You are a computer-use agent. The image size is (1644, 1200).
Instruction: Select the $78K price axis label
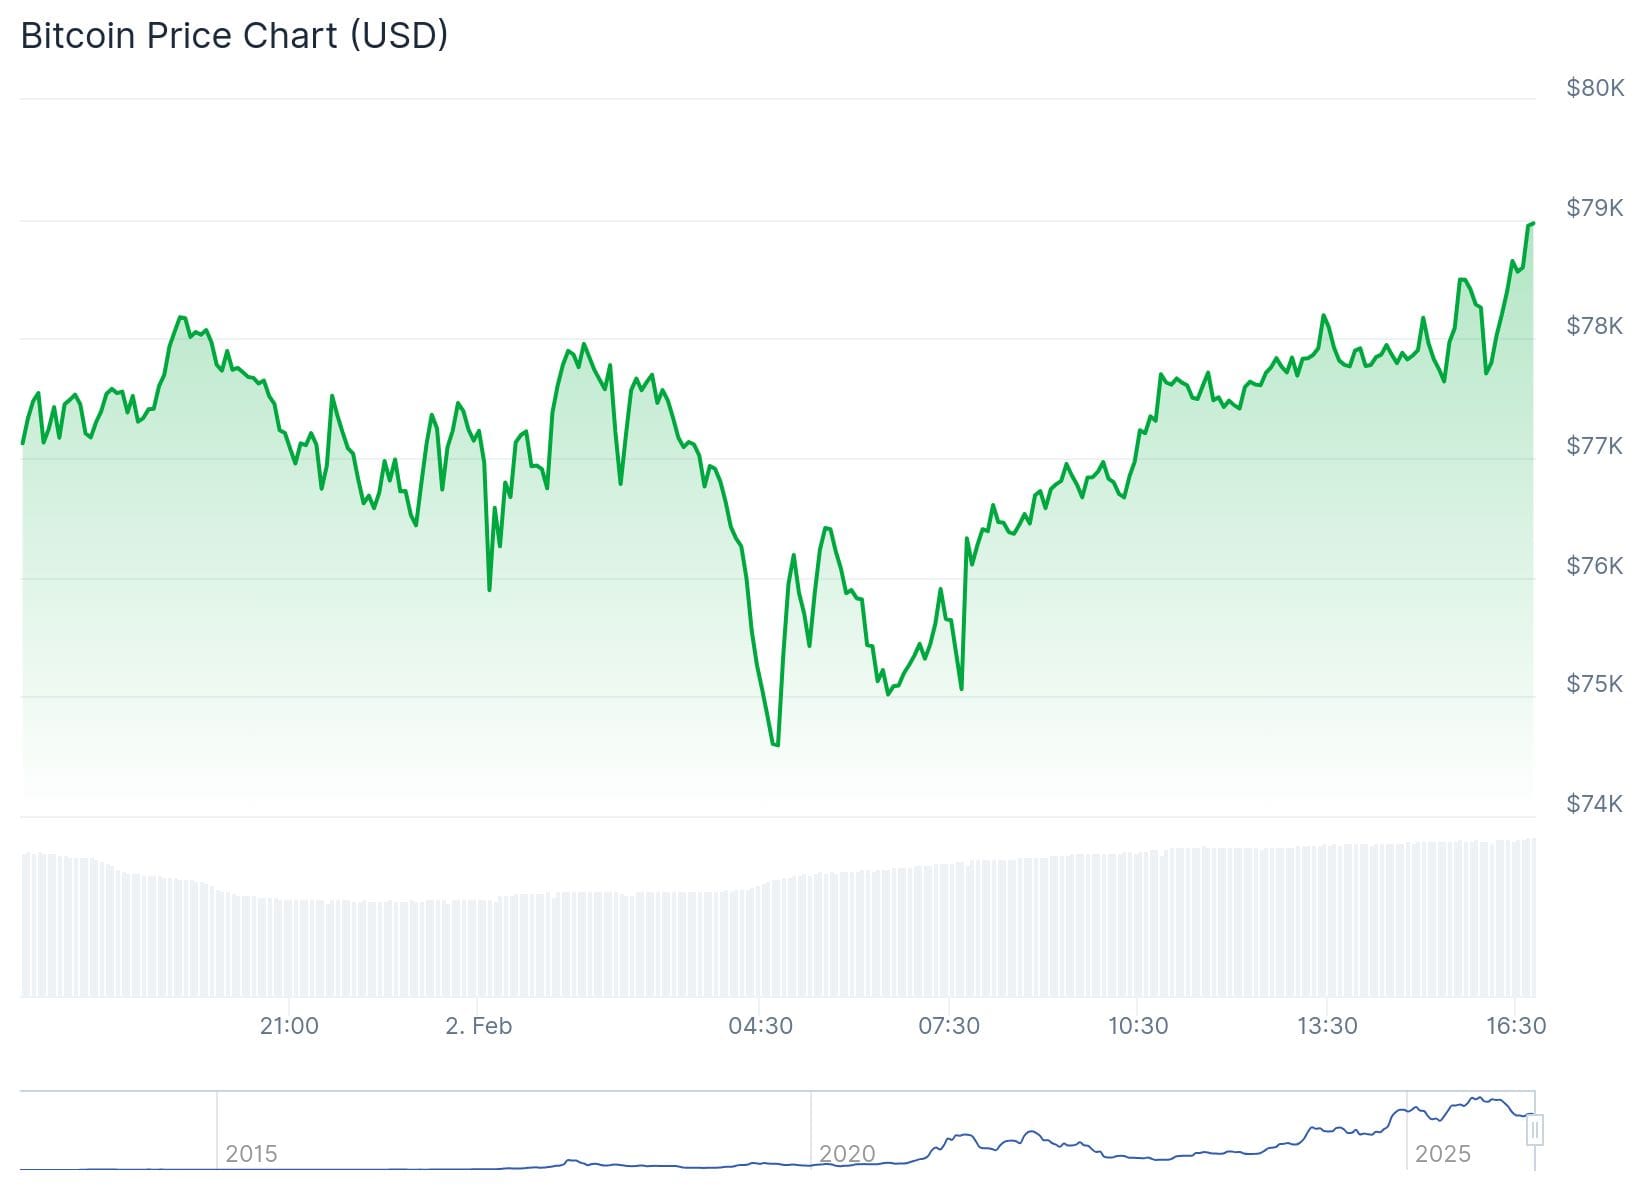pyautogui.click(x=1595, y=326)
